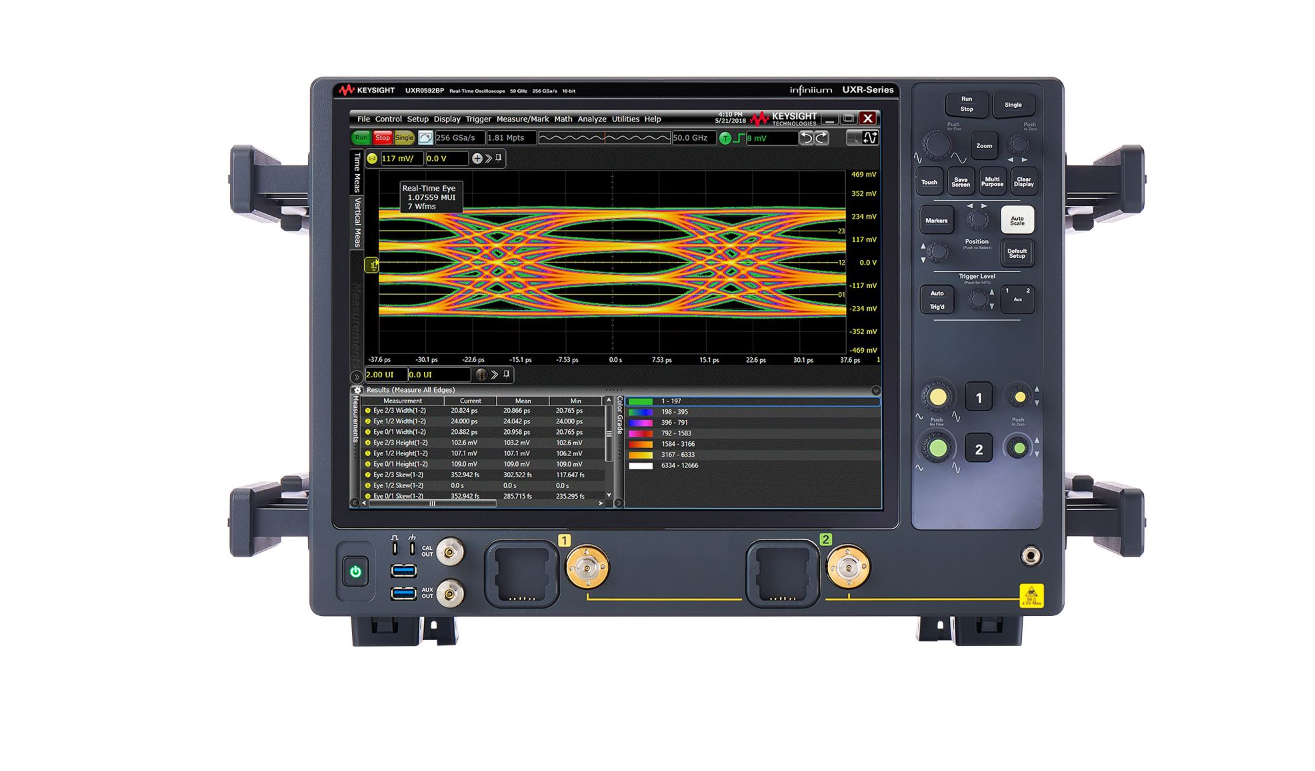Click the yellow channel 1 source icon
The image size is (1315, 771).
[x=372, y=158]
